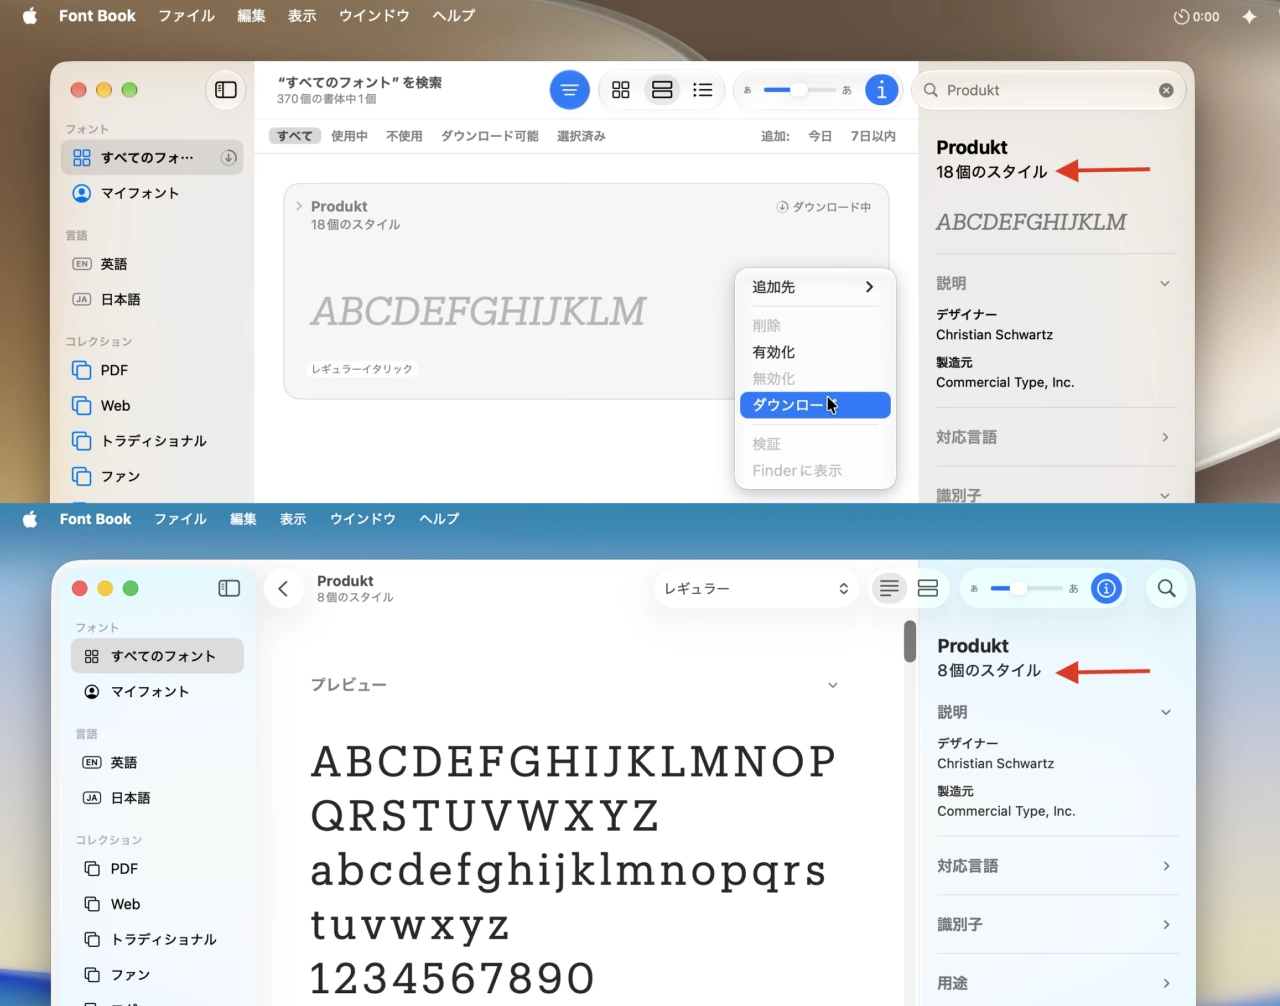This screenshot has width=1280, height=1006.
Task: Switch to list view in upper window
Action: [x=703, y=90]
